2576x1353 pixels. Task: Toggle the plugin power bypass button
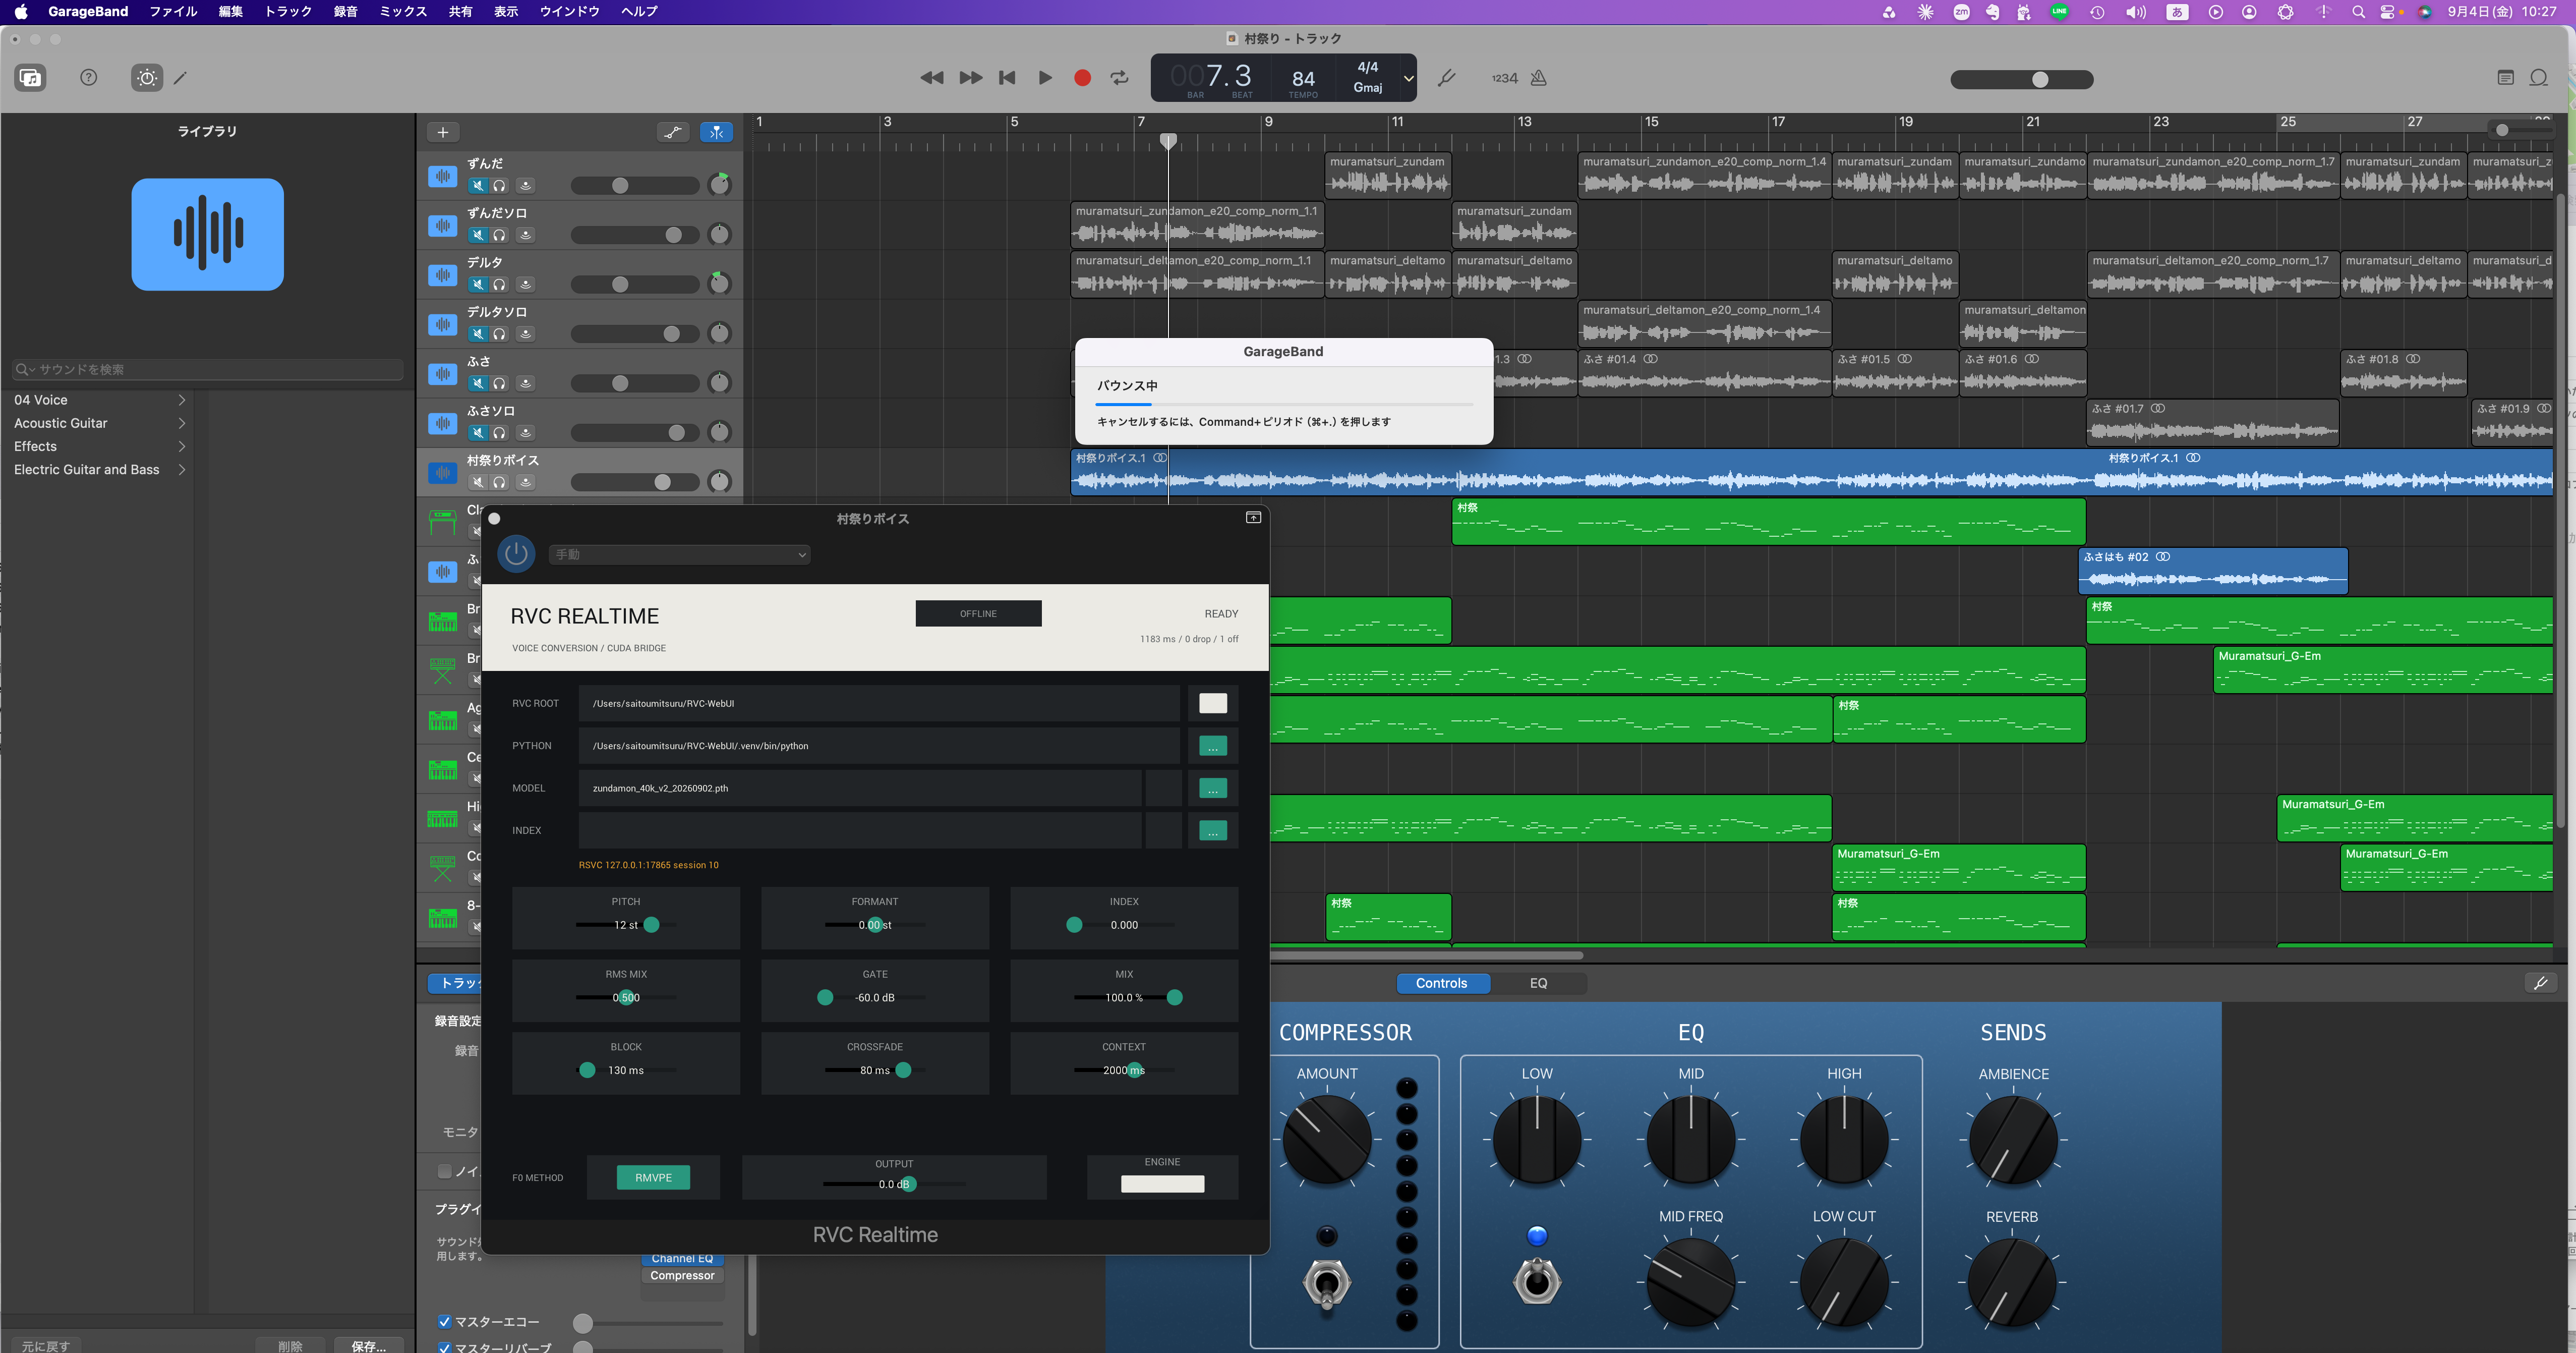[516, 554]
